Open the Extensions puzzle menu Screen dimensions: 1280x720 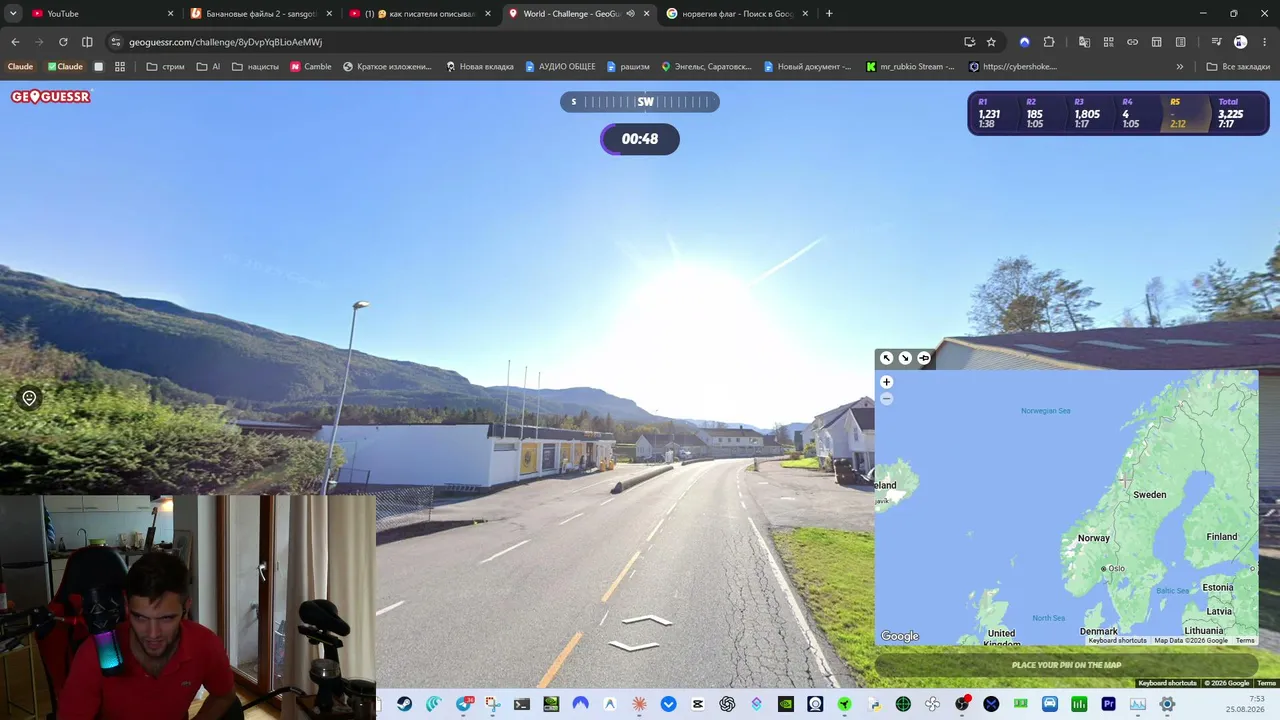click(1049, 42)
